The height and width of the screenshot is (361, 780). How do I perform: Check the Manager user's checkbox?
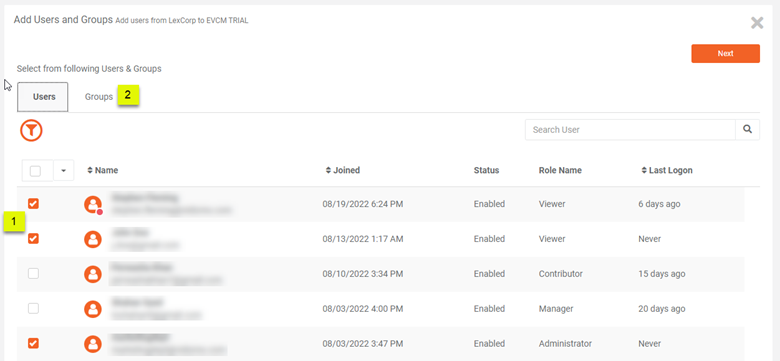[x=33, y=308]
